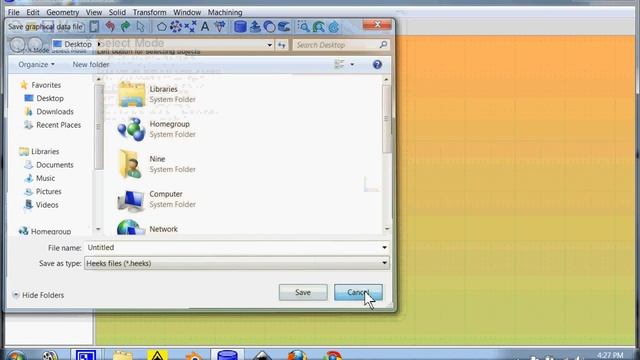Open Chrome from the taskbar

point(333,355)
